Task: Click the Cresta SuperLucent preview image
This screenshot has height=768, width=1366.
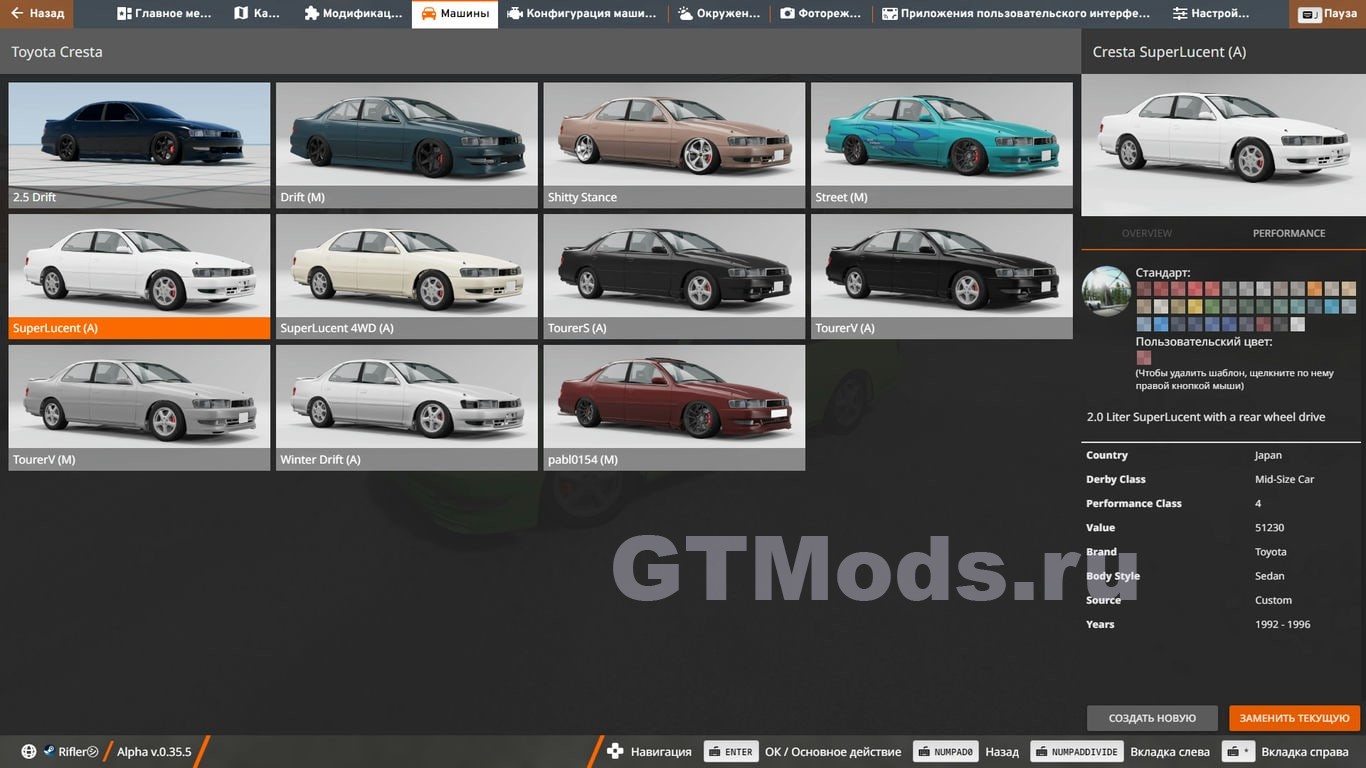Action: (1223, 145)
